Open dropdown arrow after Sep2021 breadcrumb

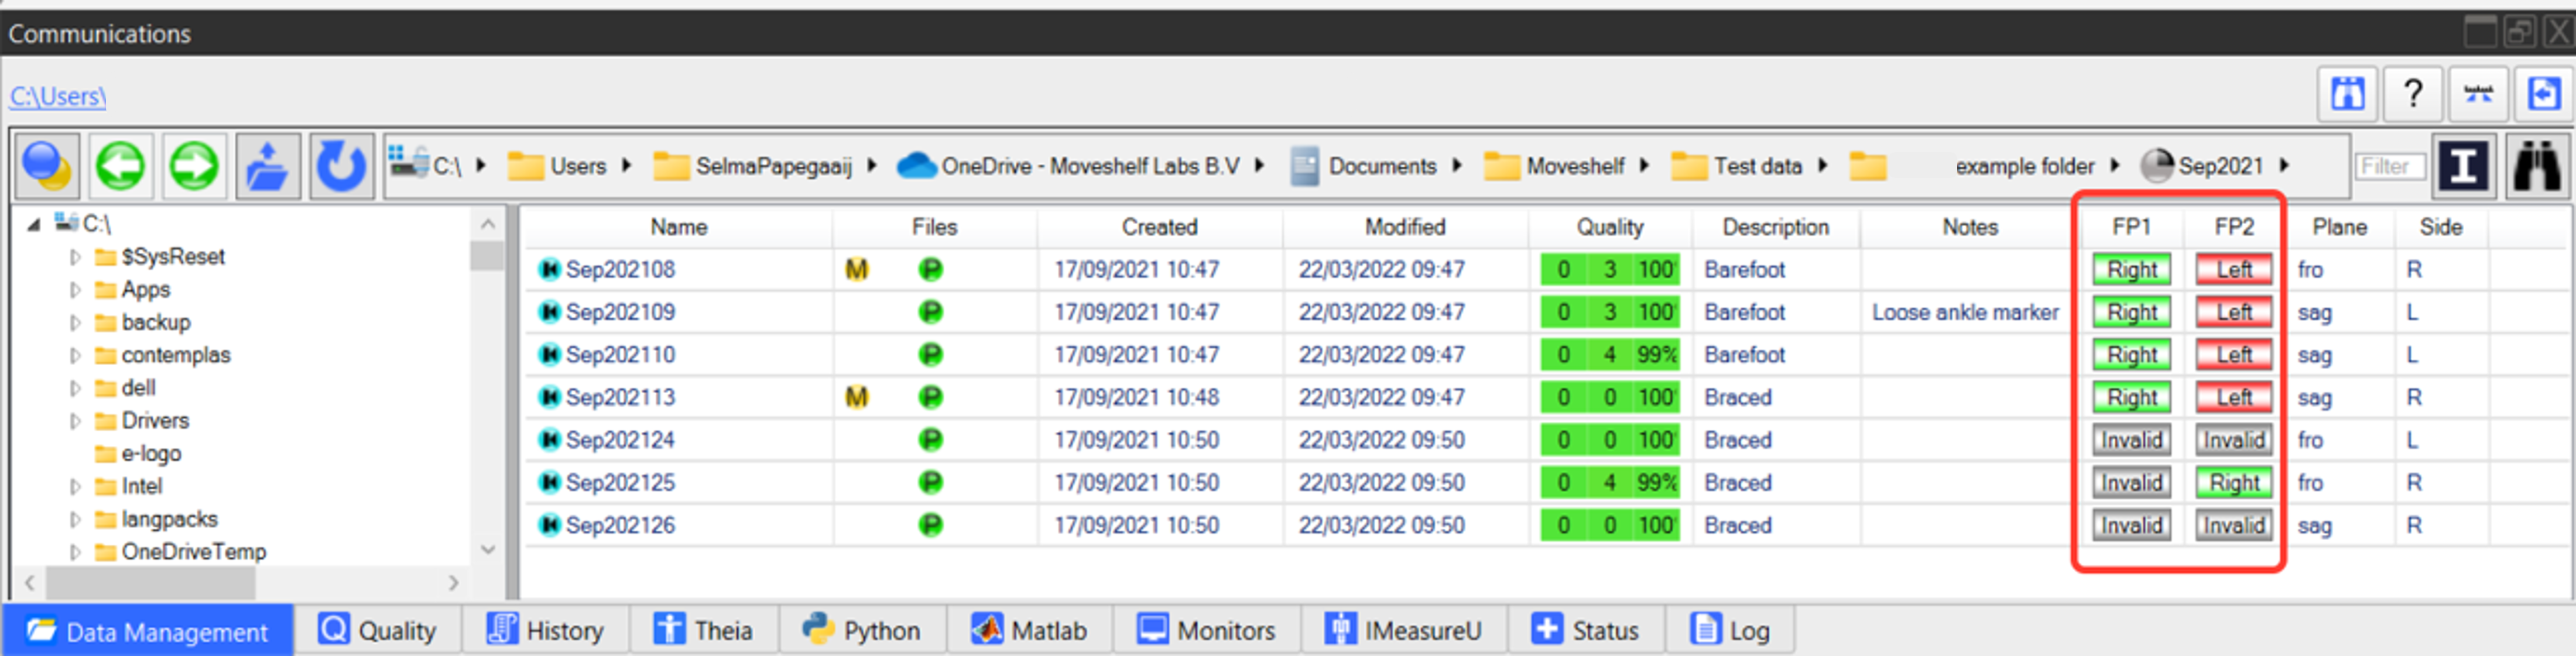(x=2284, y=166)
